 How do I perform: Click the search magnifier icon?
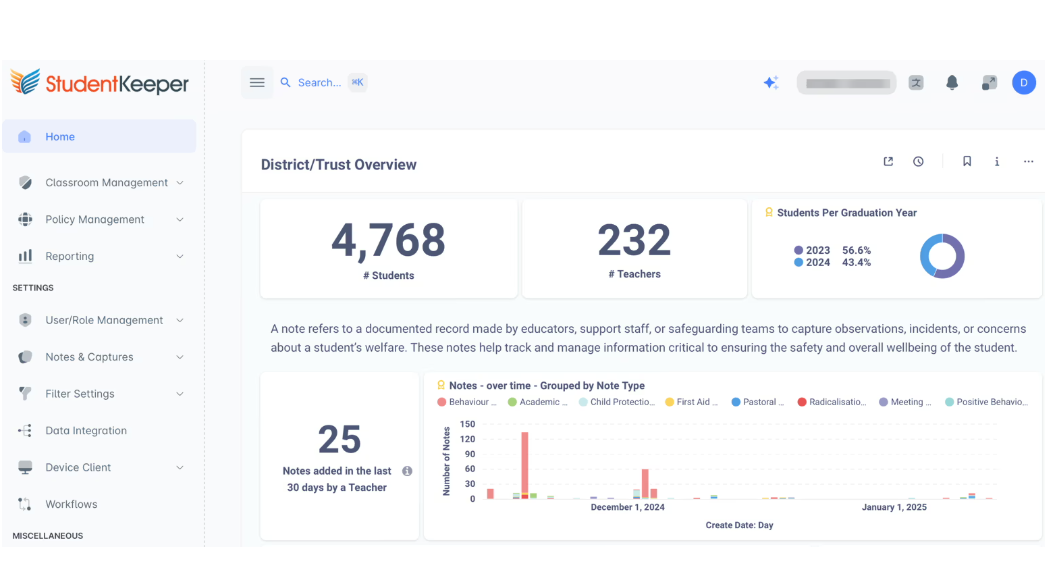coord(285,83)
